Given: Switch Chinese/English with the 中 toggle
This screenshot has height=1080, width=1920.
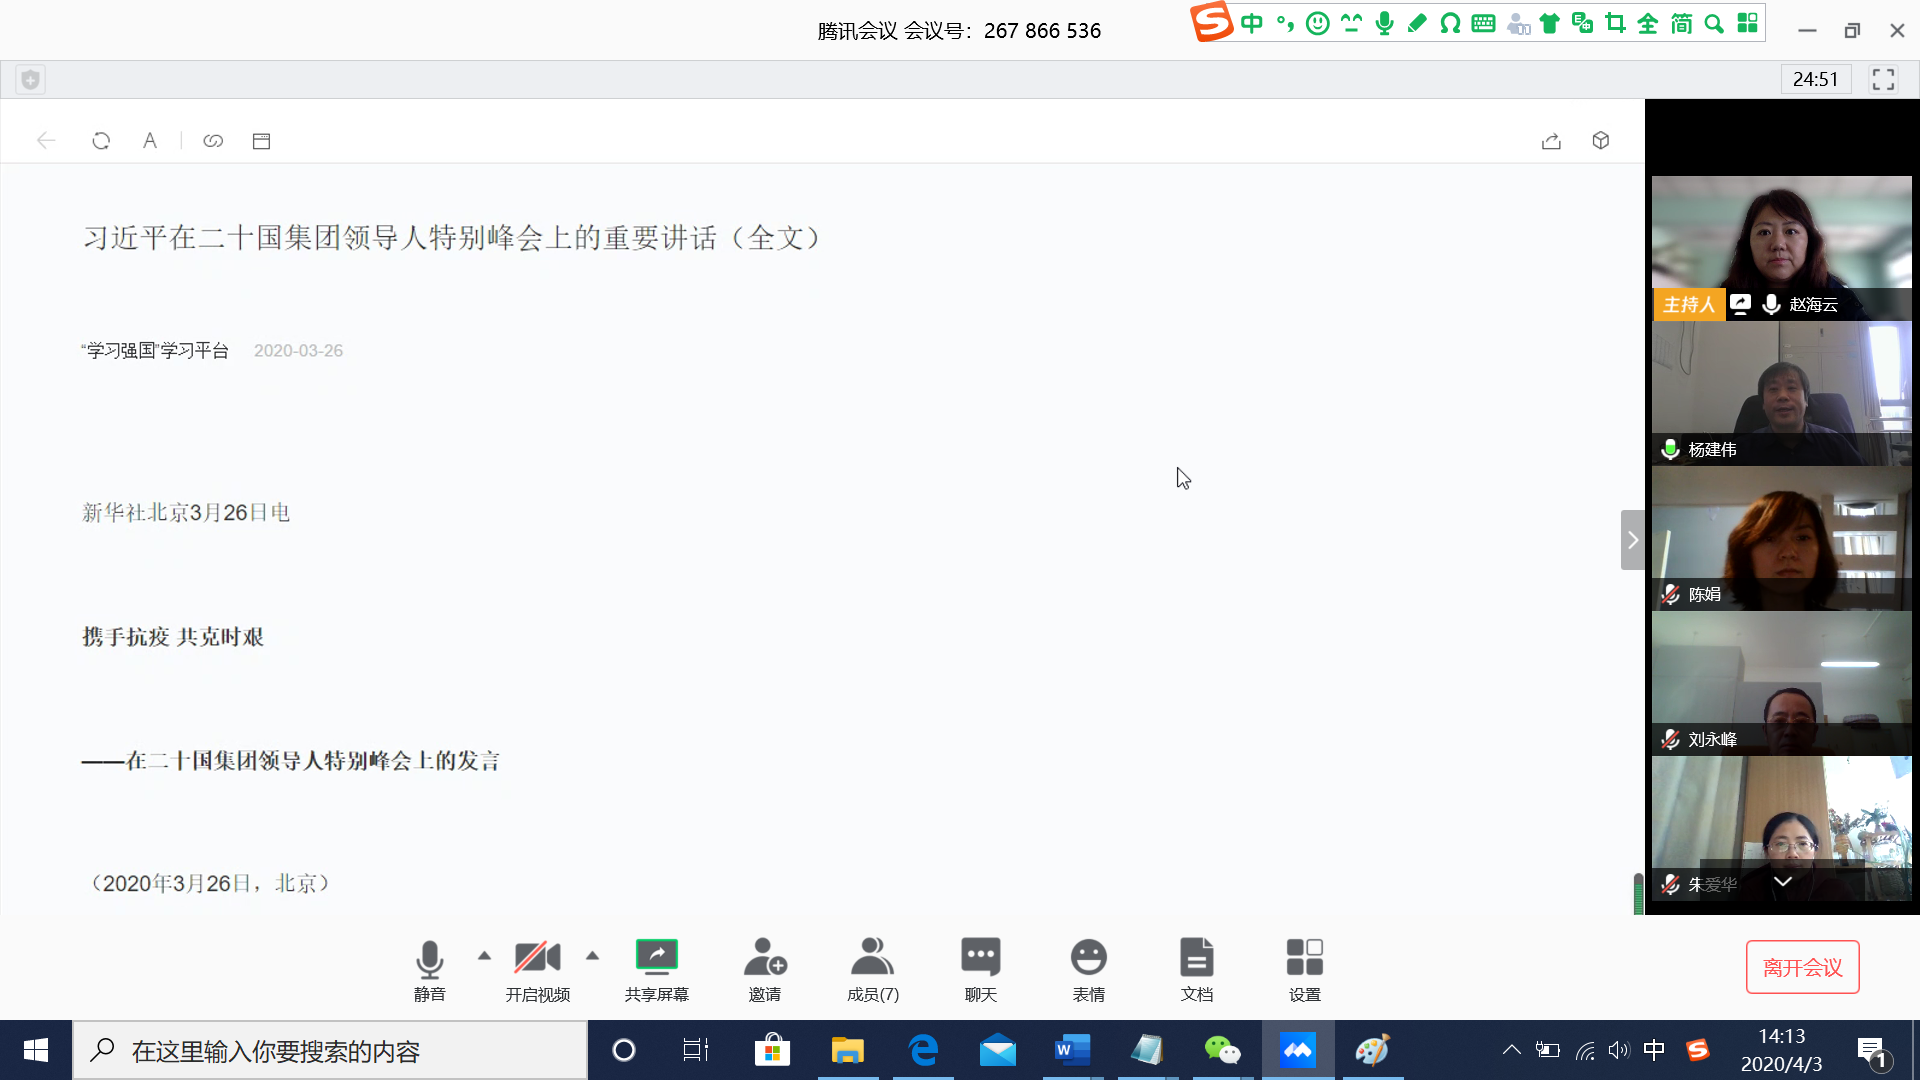Looking at the screenshot, I should point(1251,22).
